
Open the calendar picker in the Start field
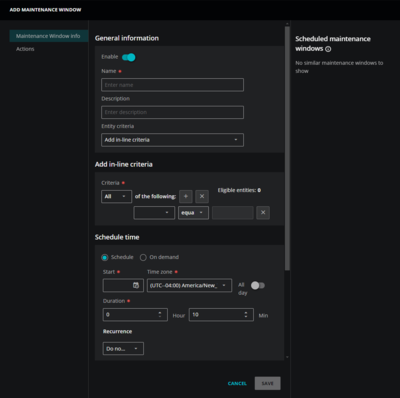click(x=136, y=285)
